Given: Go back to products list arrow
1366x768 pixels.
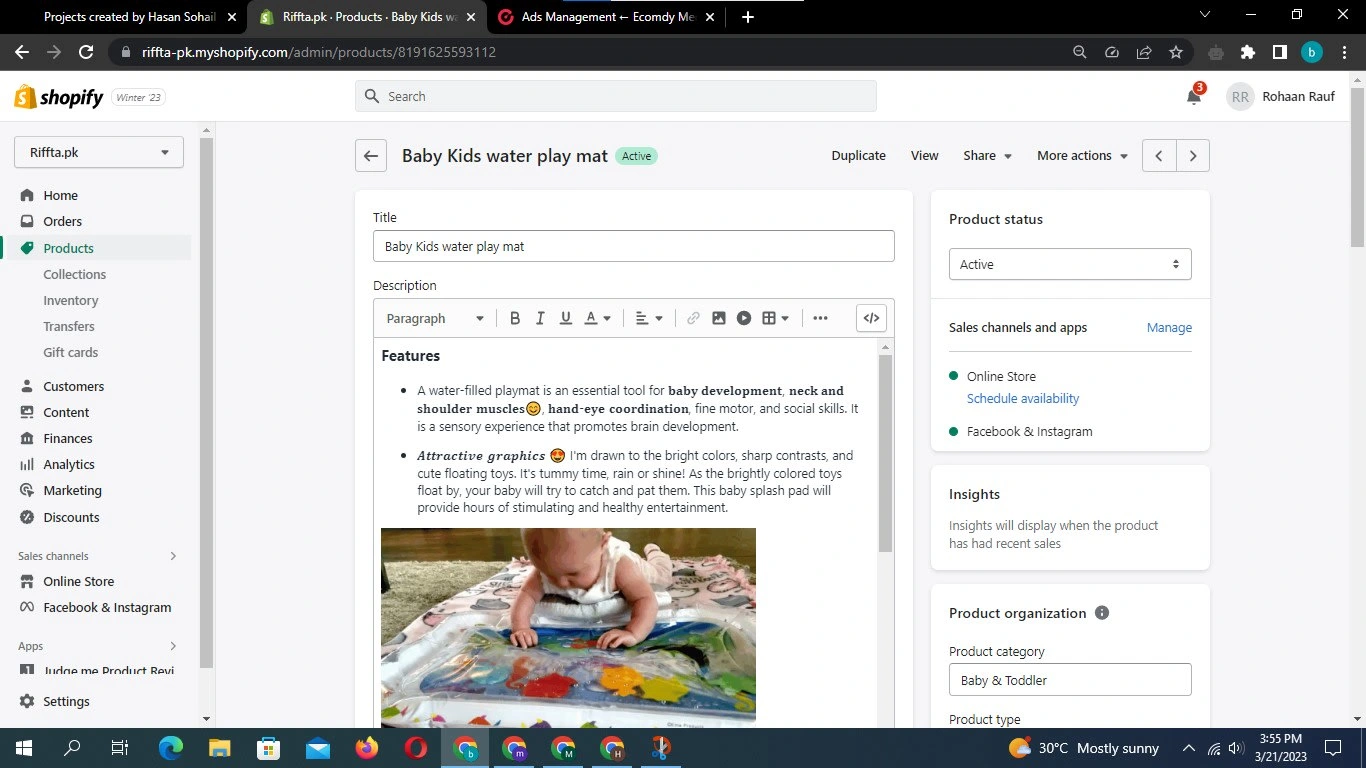Looking at the screenshot, I should [x=371, y=156].
